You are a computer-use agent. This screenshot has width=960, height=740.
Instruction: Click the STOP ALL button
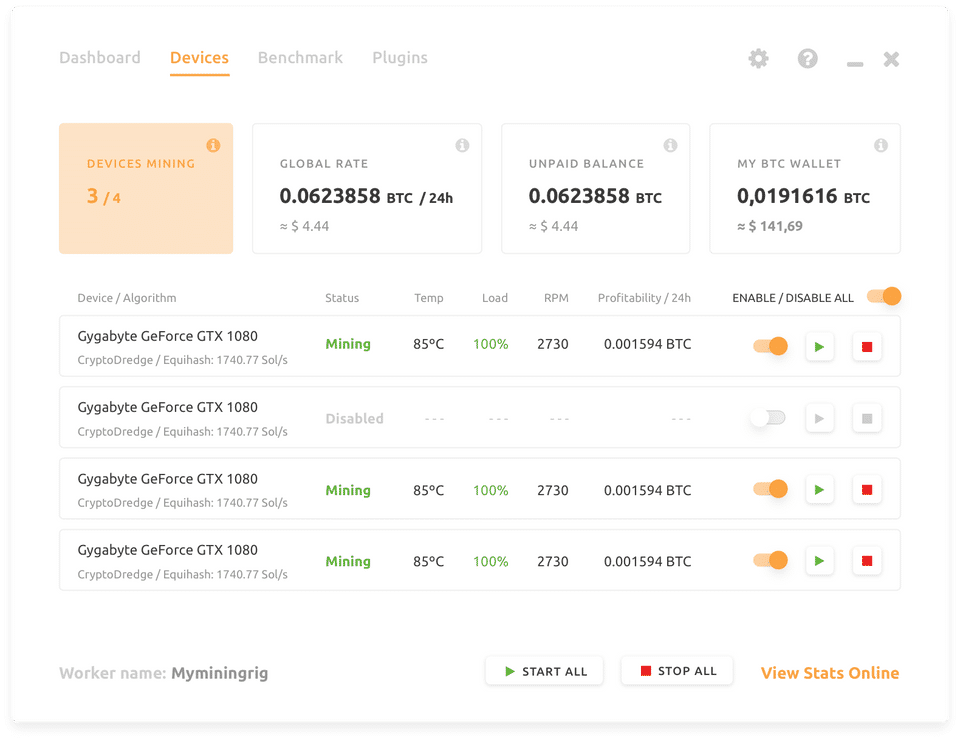click(x=677, y=671)
